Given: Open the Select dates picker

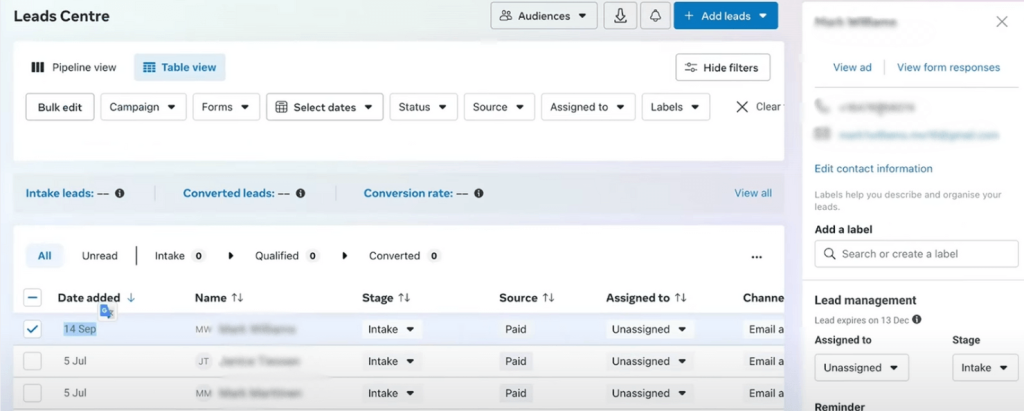Looking at the screenshot, I should pyautogui.click(x=325, y=107).
